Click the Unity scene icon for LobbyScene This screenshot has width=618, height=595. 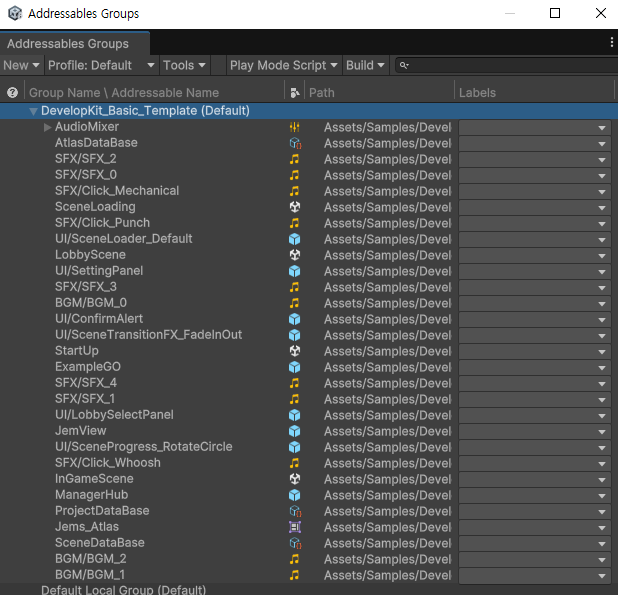pos(295,255)
